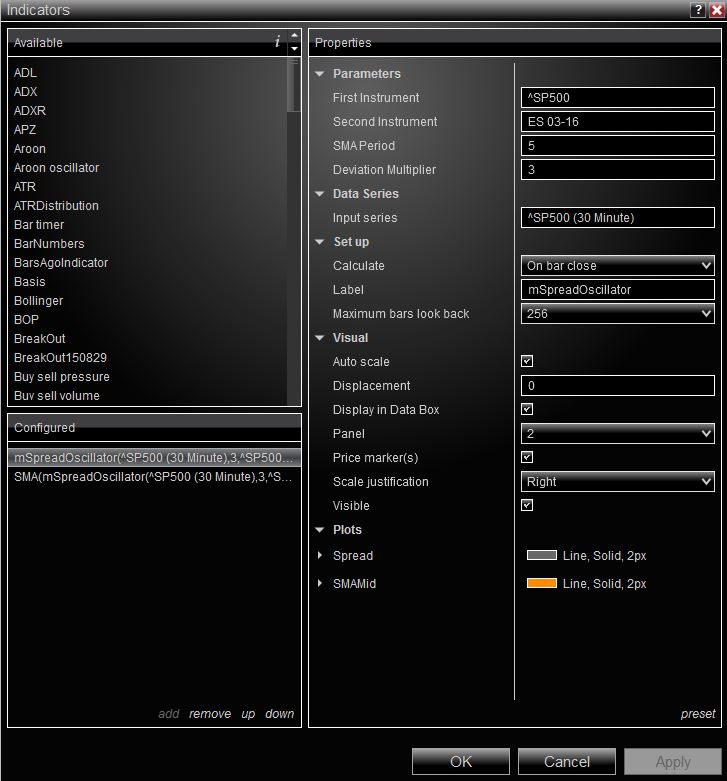This screenshot has height=781, width=727.
Task: Click the Label input field
Action: [617, 290]
